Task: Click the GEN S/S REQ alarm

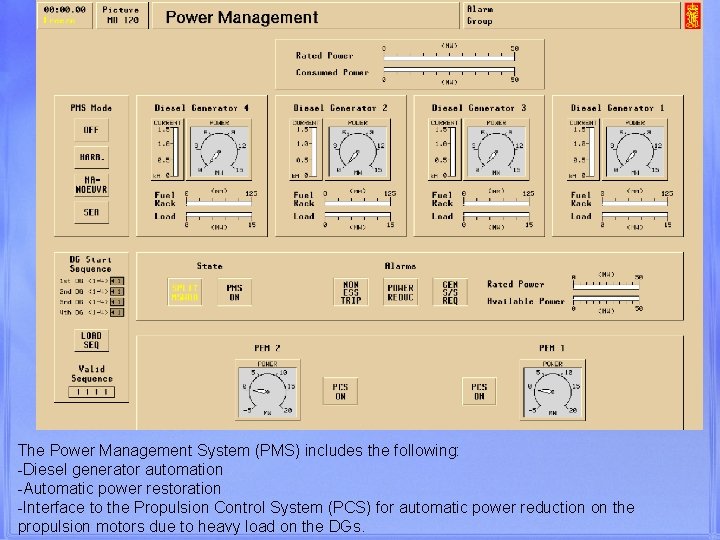Action: tap(450, 292)
